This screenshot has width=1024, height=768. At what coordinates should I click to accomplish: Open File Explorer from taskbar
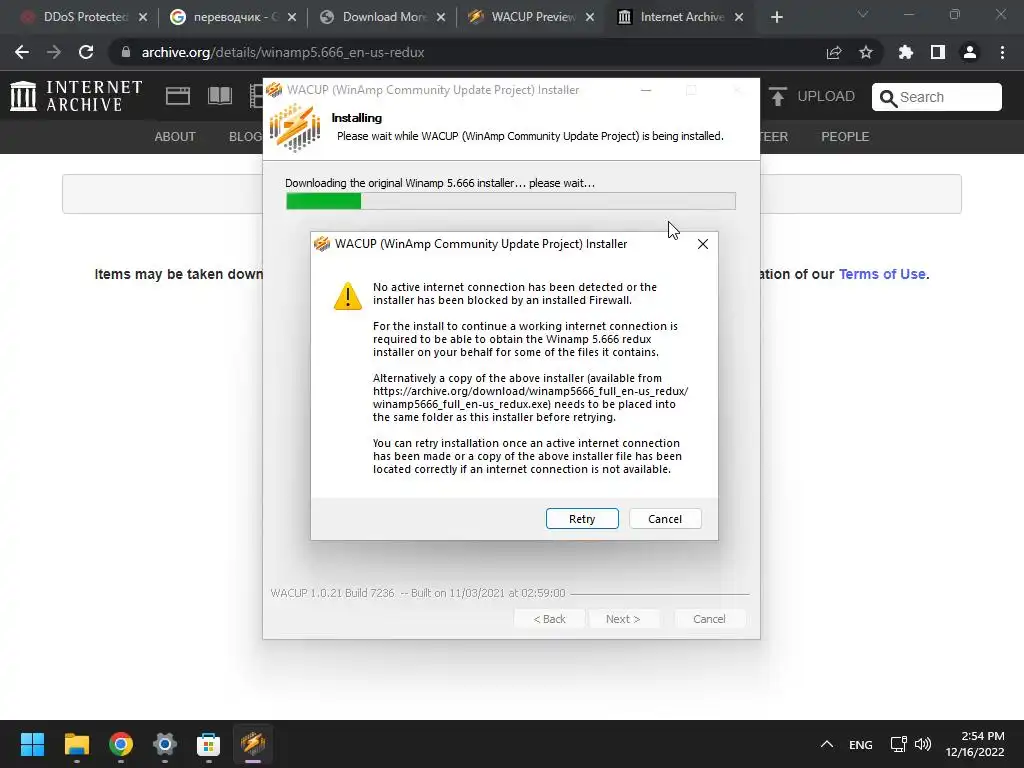click(76, 744)
